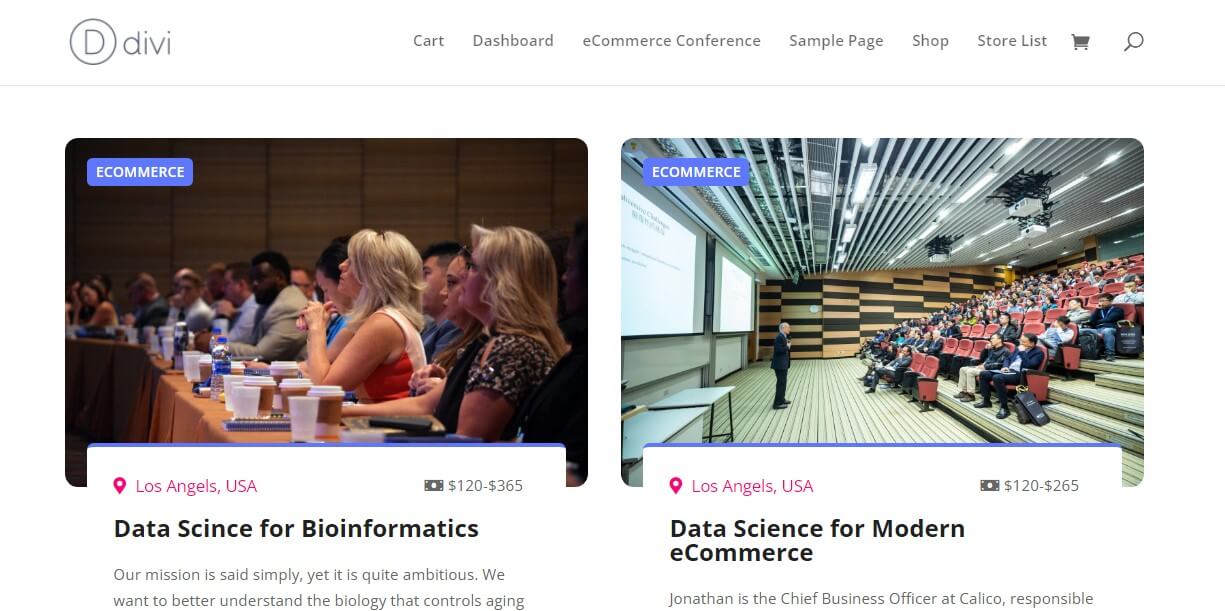This screenshot has width=1225, height=611.
Task: Select Store List in navigation
Action: 1012,41
